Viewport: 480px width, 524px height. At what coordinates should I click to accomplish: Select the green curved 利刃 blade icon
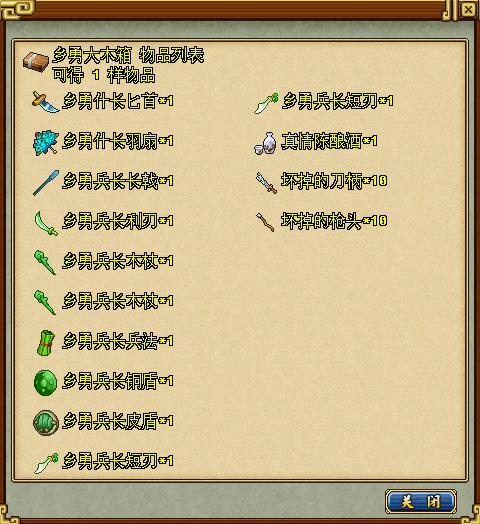click(46, 223)
